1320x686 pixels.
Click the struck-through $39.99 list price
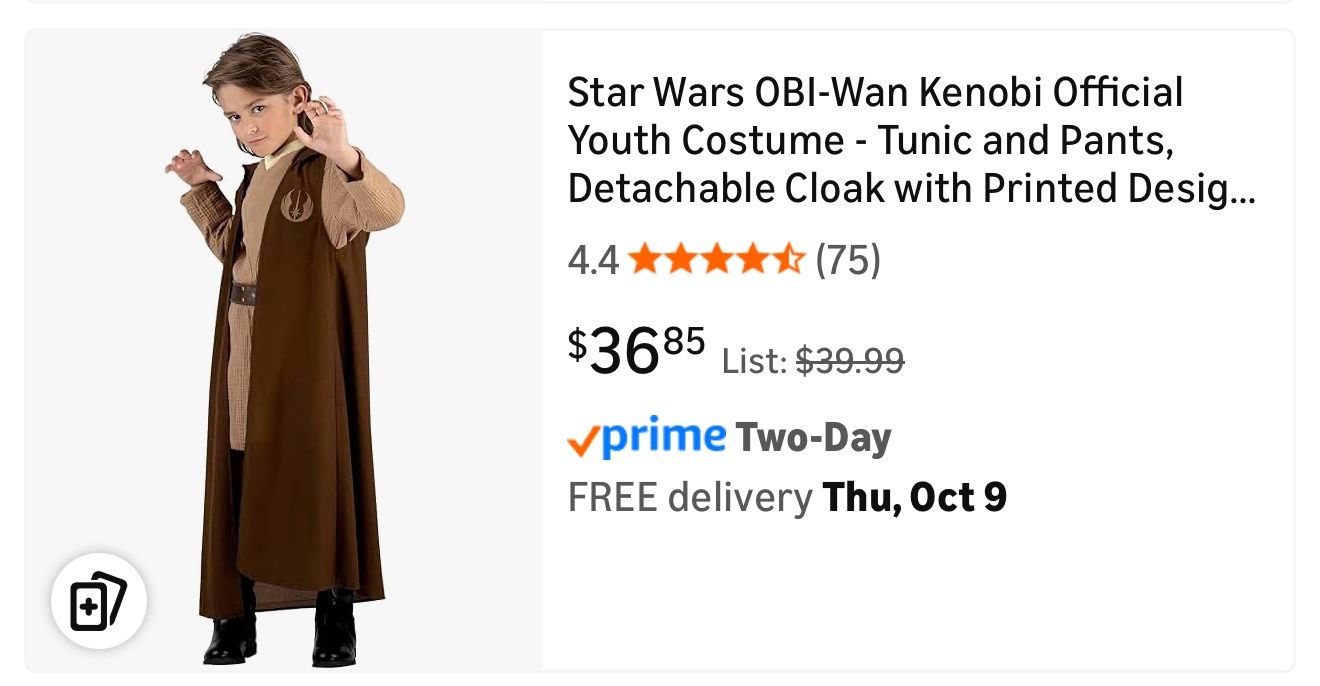[849, 360]
